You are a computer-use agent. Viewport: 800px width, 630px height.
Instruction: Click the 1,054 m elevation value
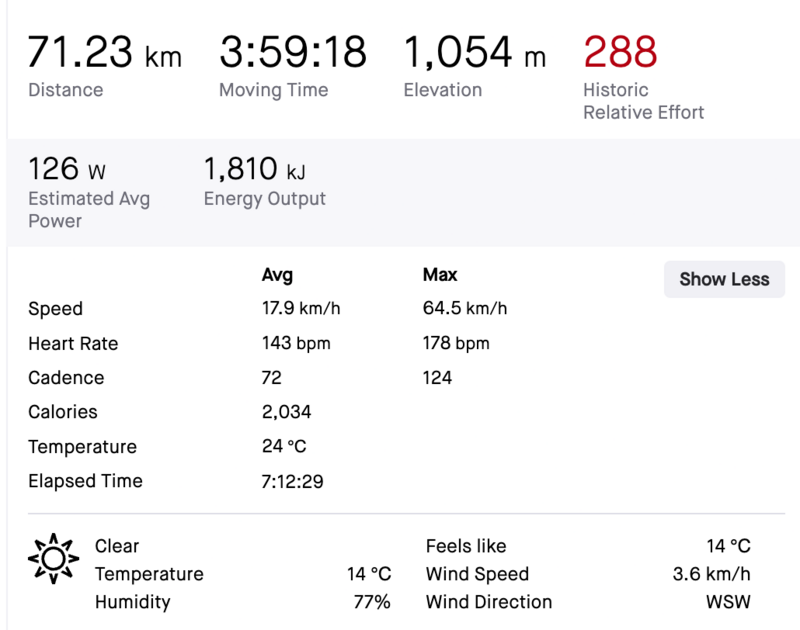coord(474,52)
